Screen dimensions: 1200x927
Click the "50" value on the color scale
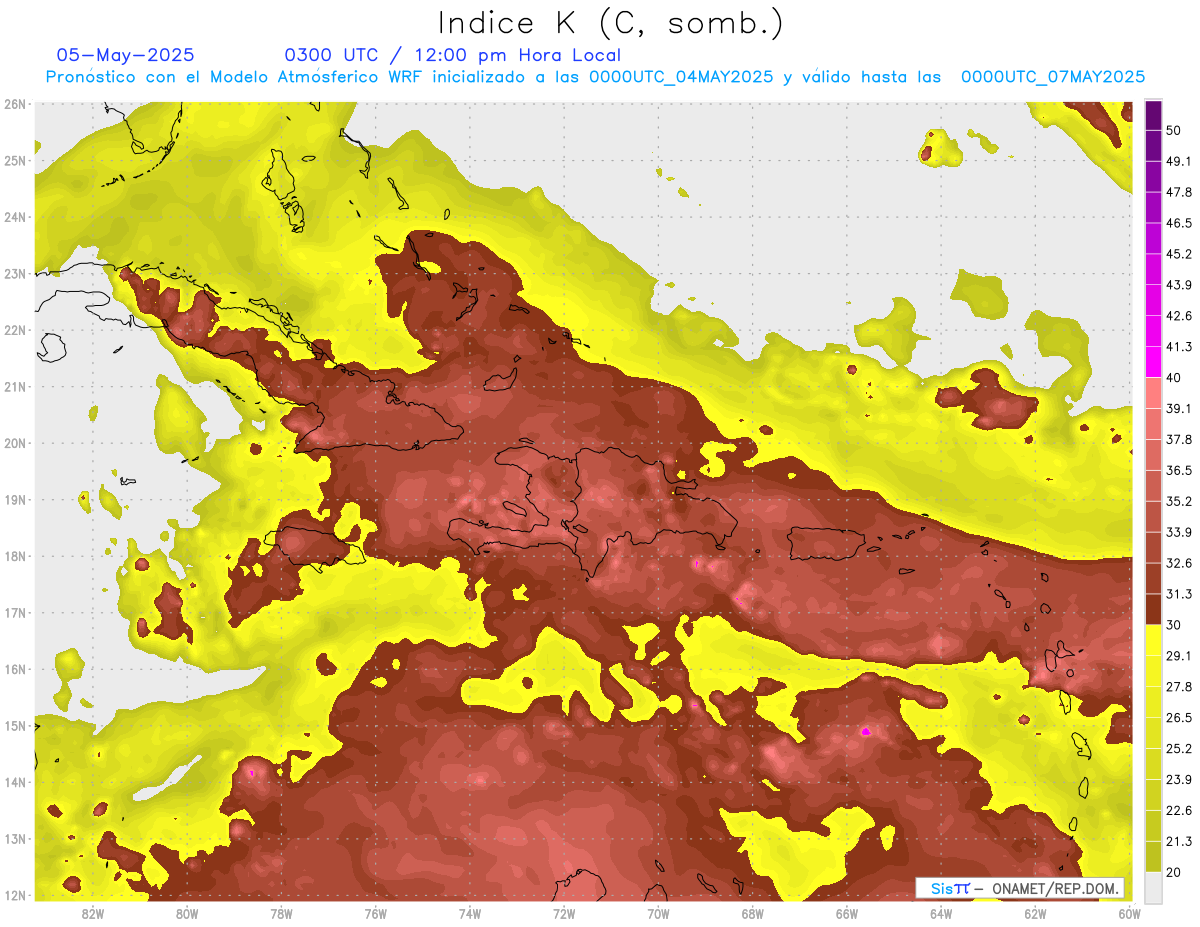[1173, 130]
